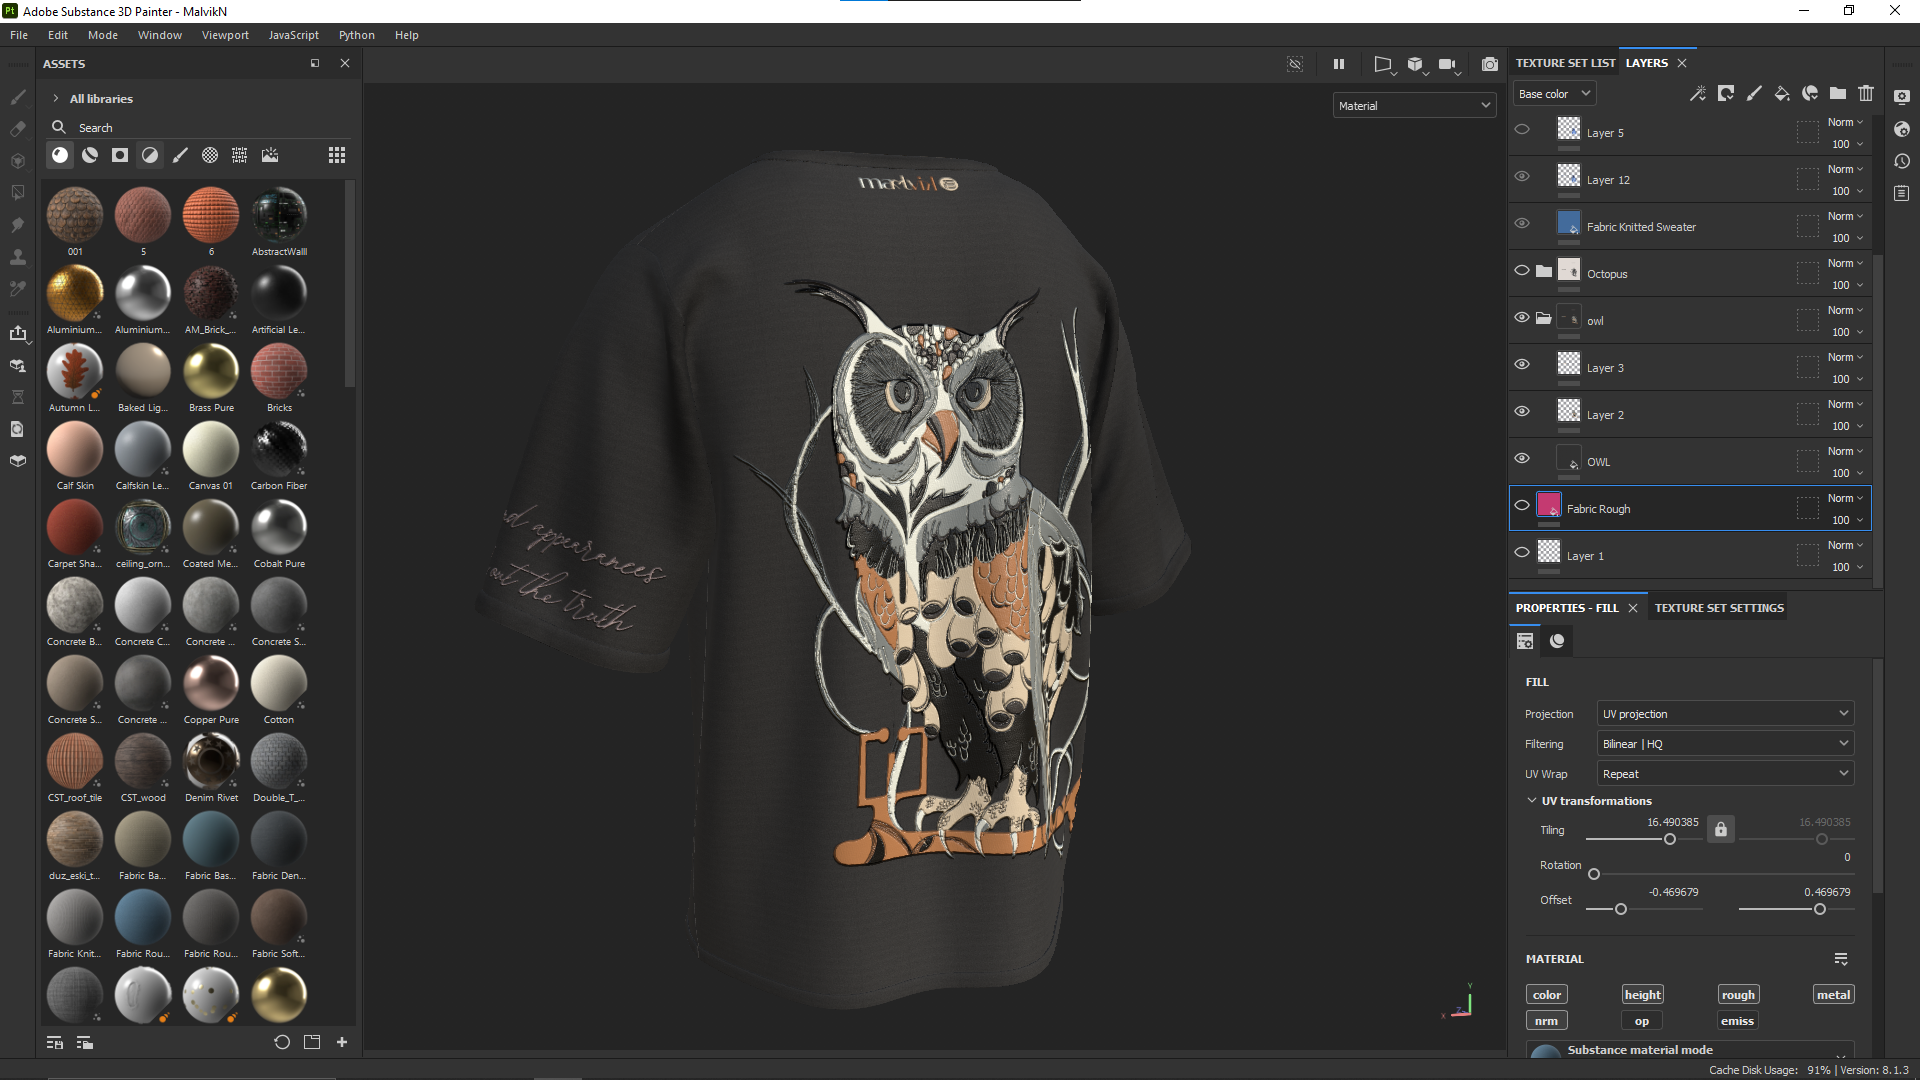Click the tiling lock icon

1721,830
